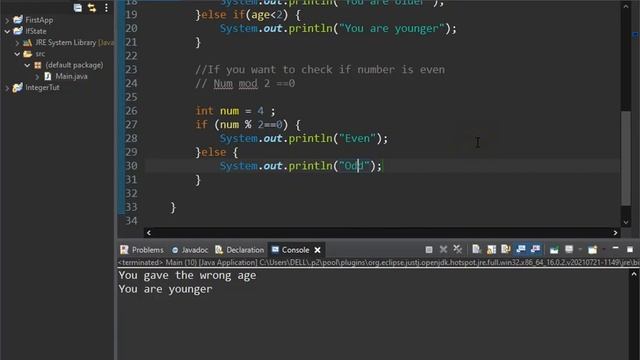Place cursor in "Even" string on line 28
The height and width of the screenshot is (360, 640).
(357, 138)
